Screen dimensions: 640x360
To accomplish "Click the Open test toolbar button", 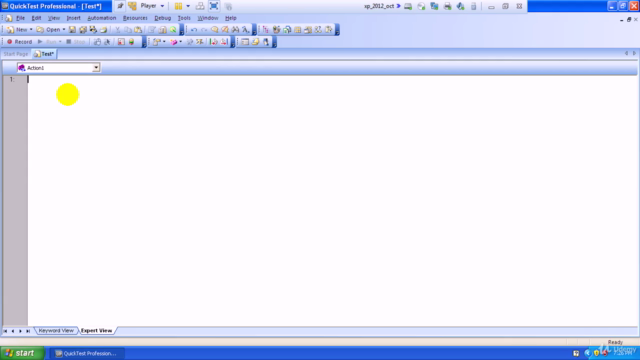I will (49, 29).
